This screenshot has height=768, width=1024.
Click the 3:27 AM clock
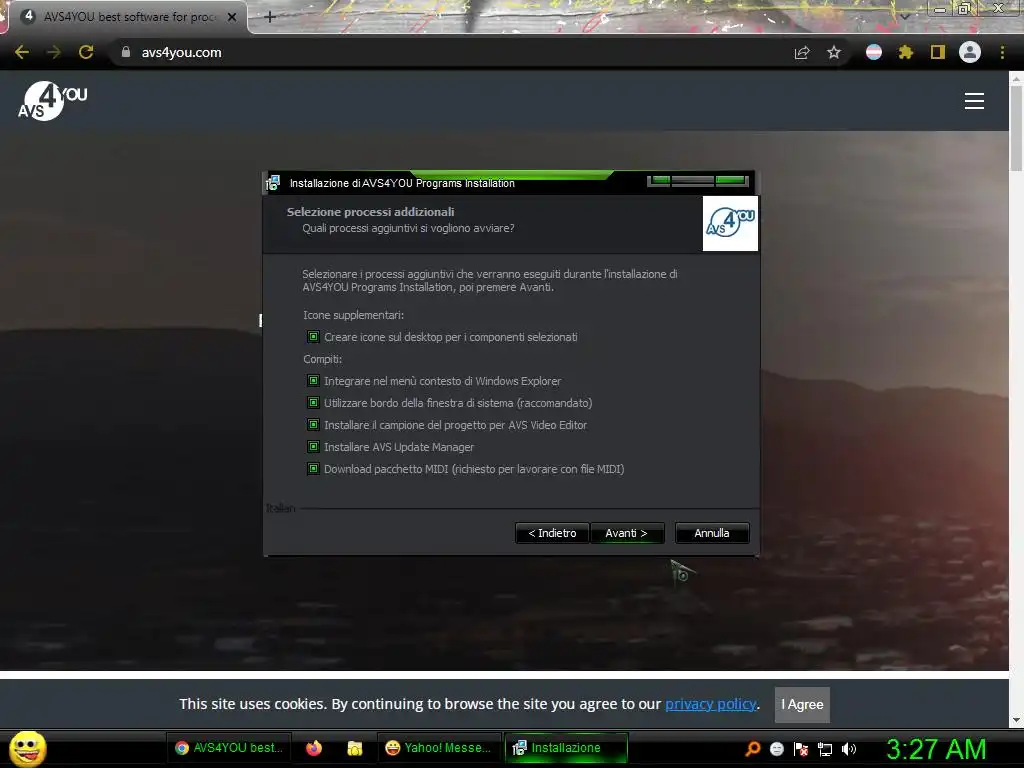point(936,749)
